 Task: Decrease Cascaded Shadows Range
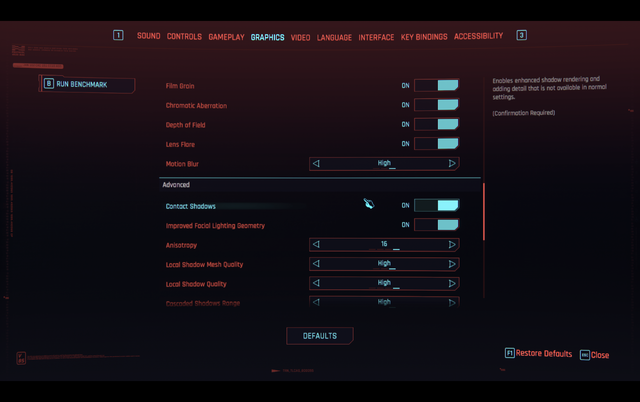316,302
